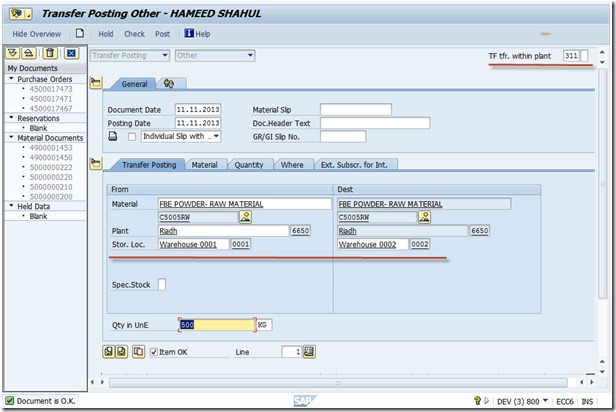Click Doc.Header Text field
616x412 pixels.
[375, 123]
